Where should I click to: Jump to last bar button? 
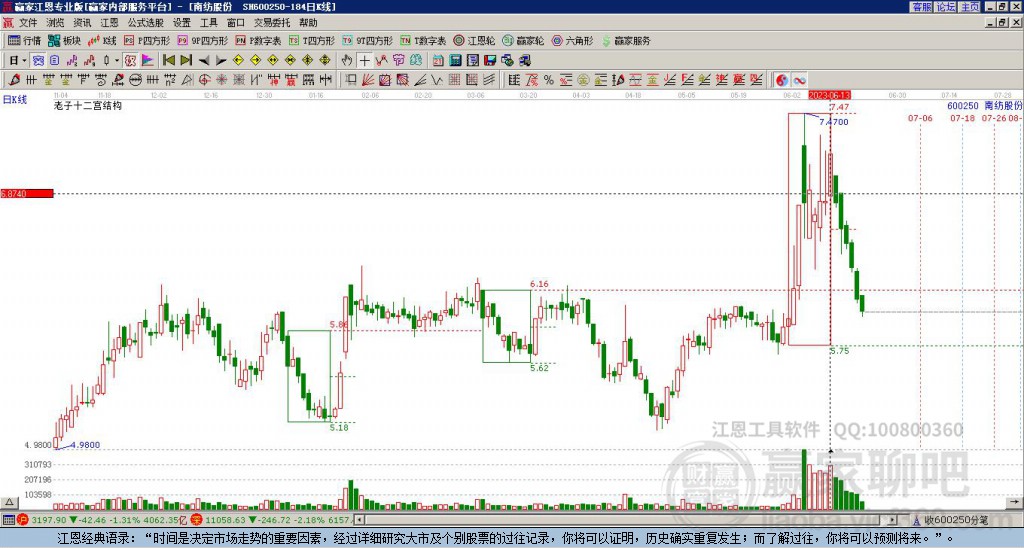click(x=186, y=61)
